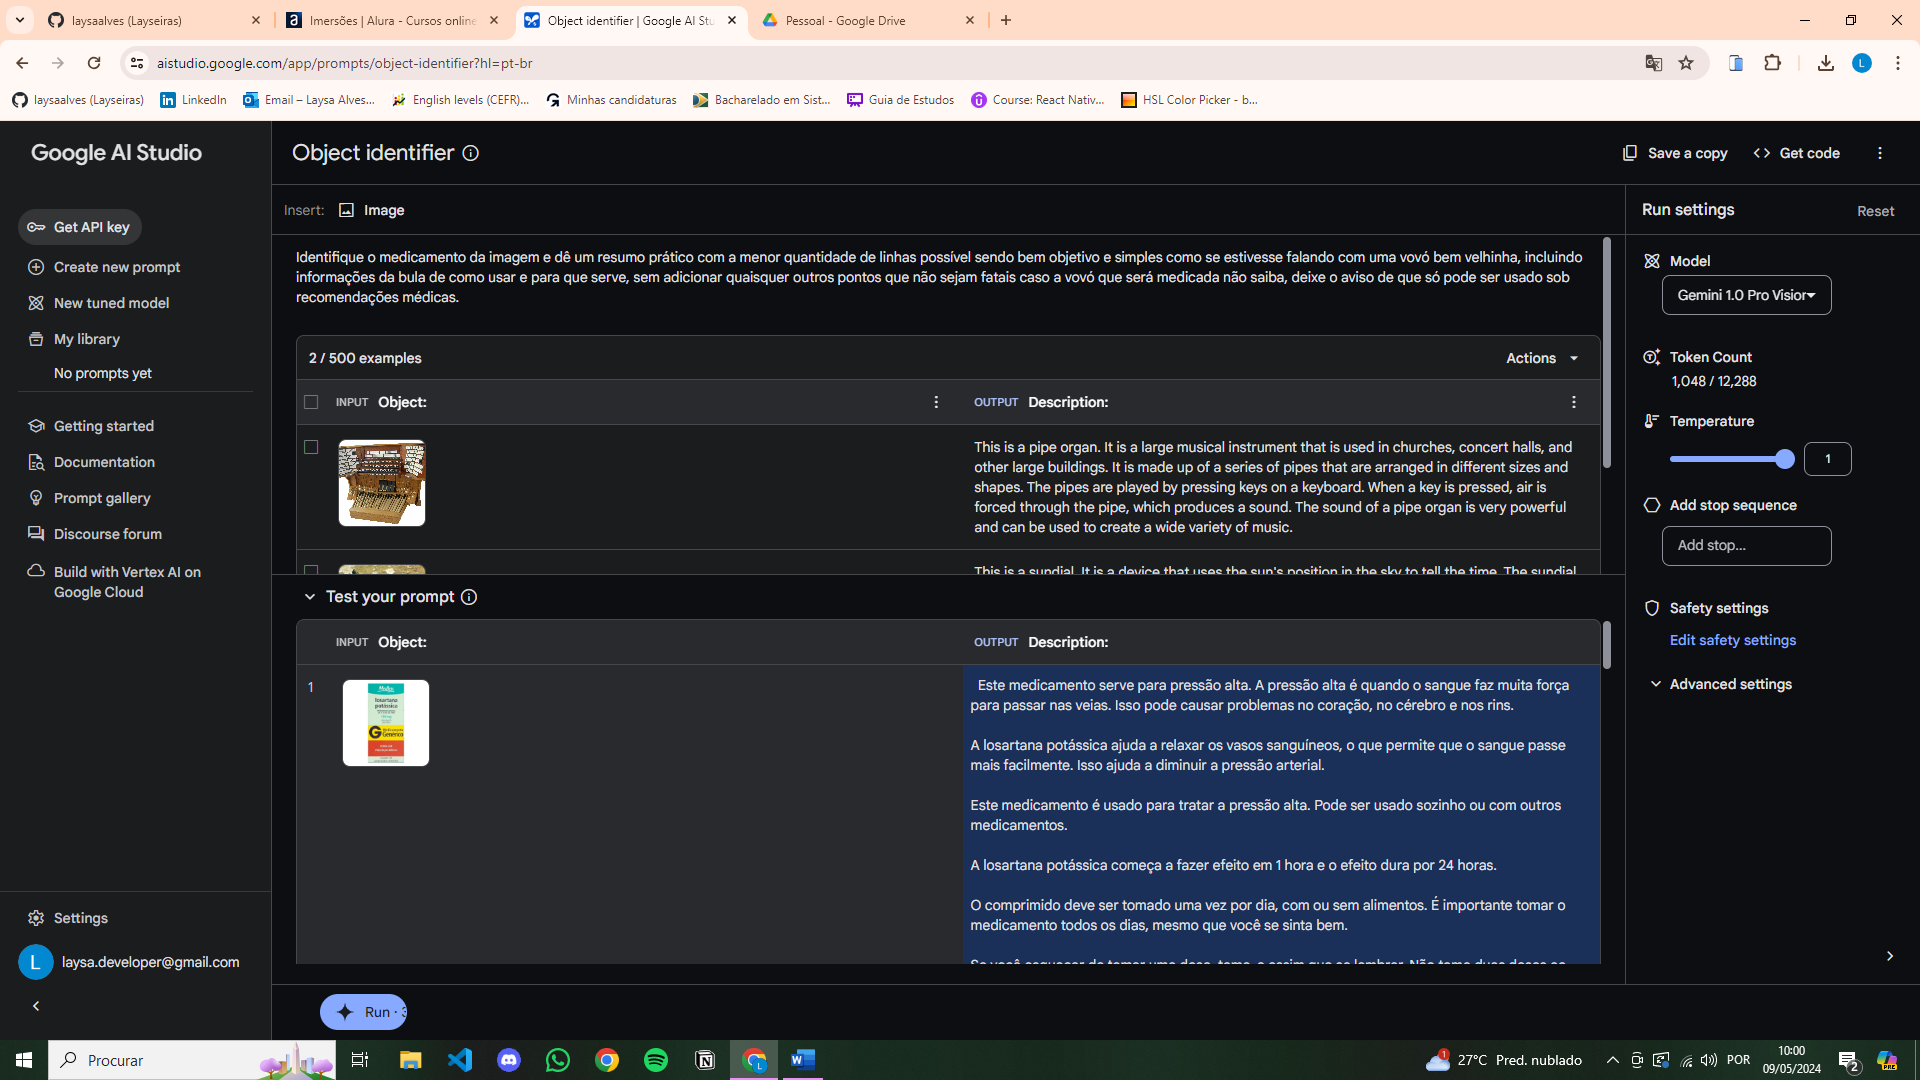This screenshot has height=1080, width=1920.
Task: Click the Temperature slider handle
Action: click(1784, 459)
